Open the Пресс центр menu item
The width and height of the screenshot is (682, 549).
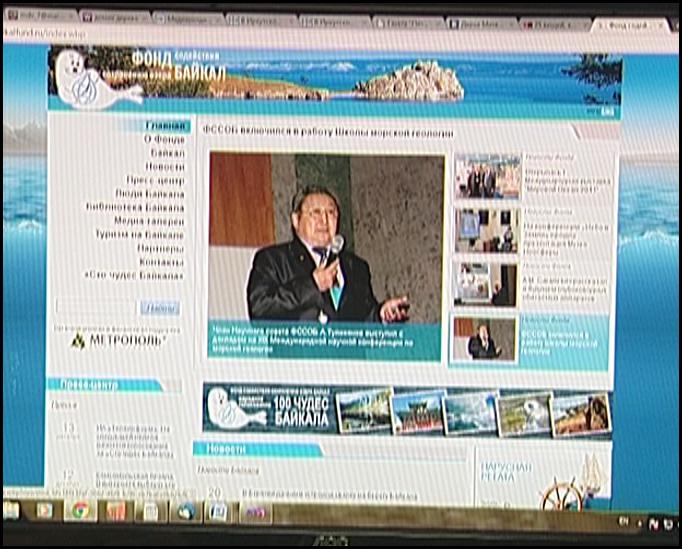click(x=155, y=180)
